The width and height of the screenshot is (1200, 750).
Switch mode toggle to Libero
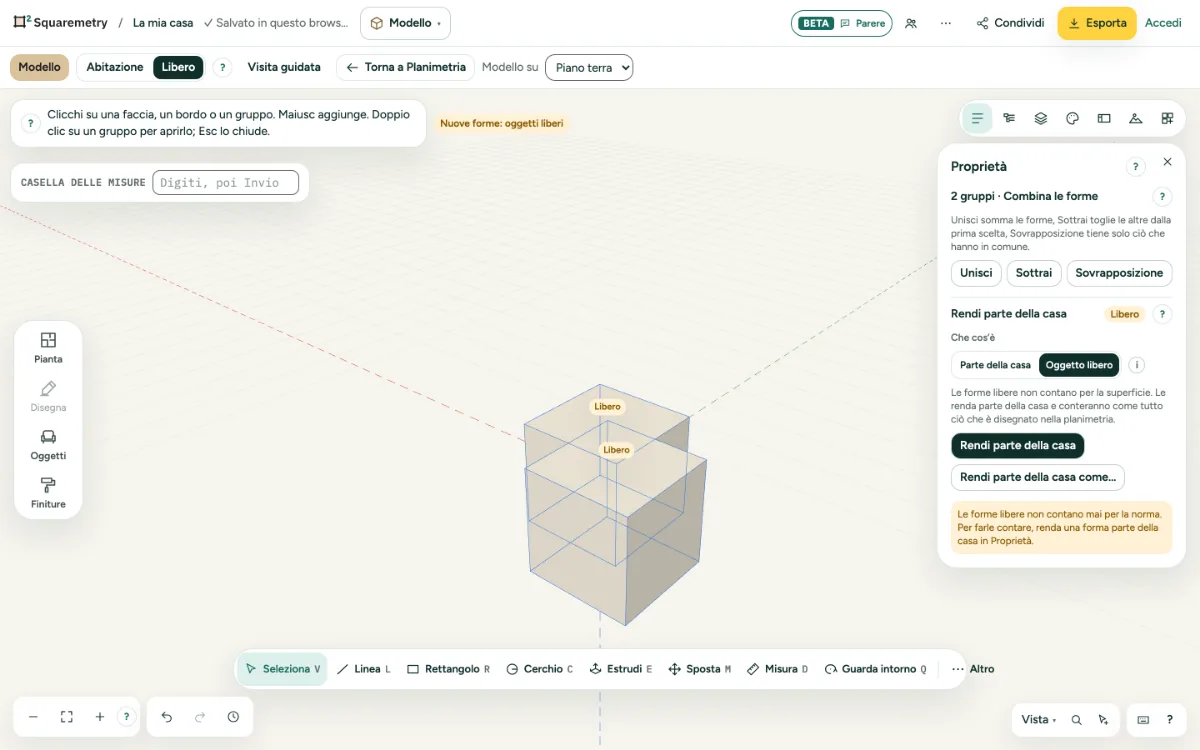[x=178, y=67]
